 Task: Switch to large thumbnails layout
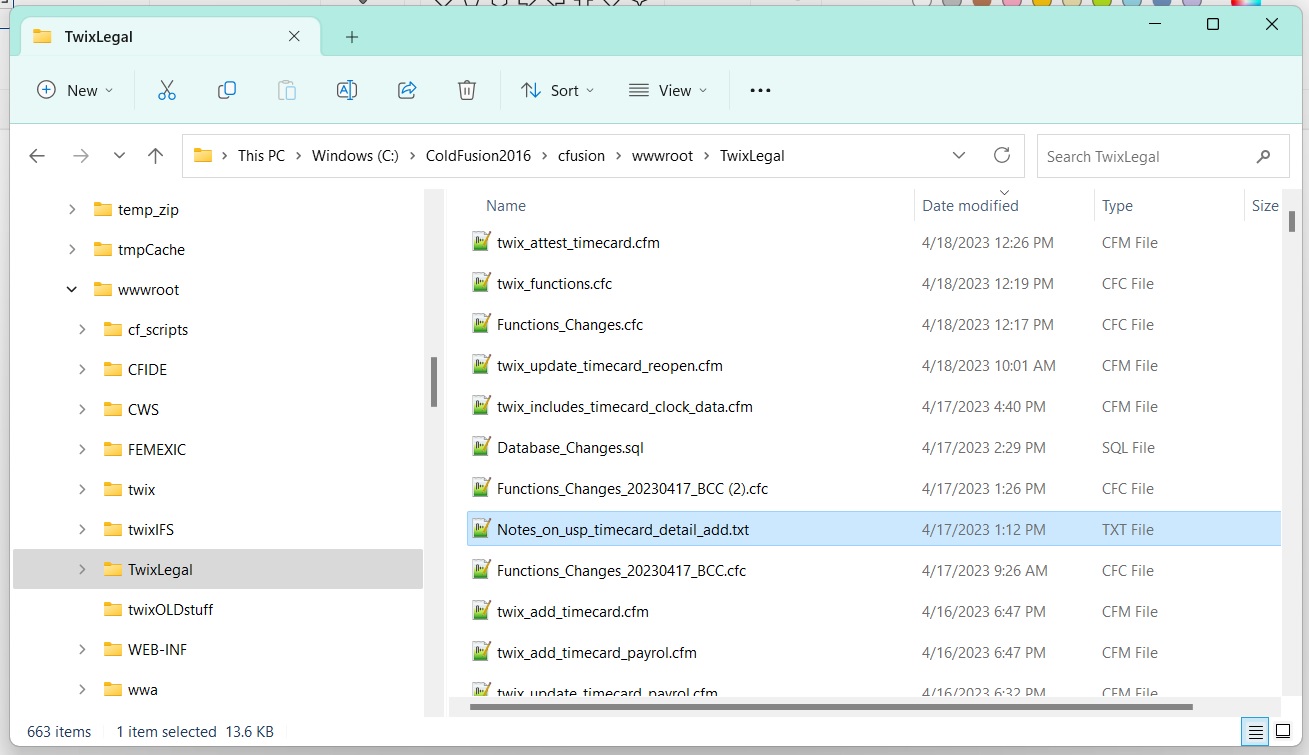(1283, 731)
